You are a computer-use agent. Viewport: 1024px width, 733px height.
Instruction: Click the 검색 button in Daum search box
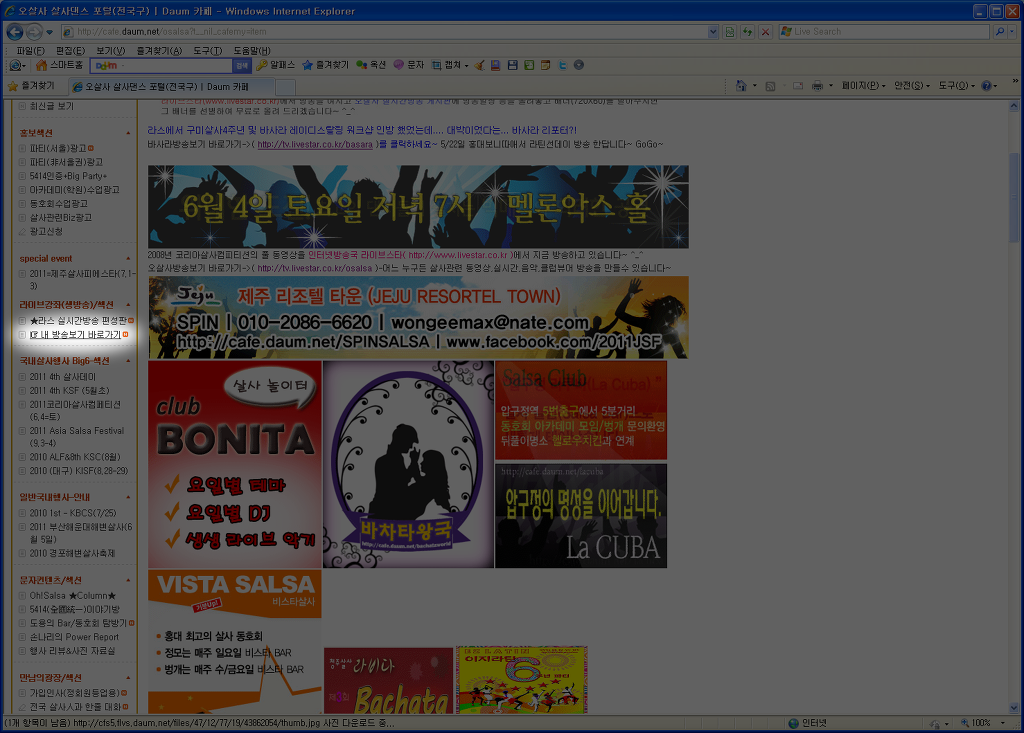242,65
